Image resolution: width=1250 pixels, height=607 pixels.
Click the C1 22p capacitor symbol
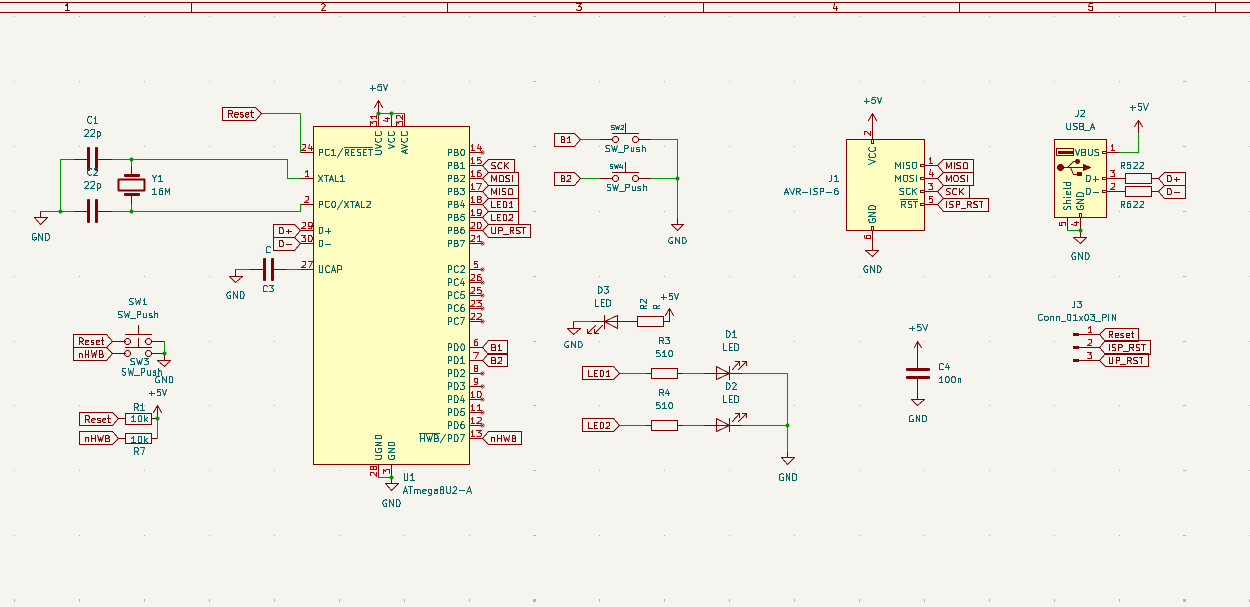click(x=92, y=159)
